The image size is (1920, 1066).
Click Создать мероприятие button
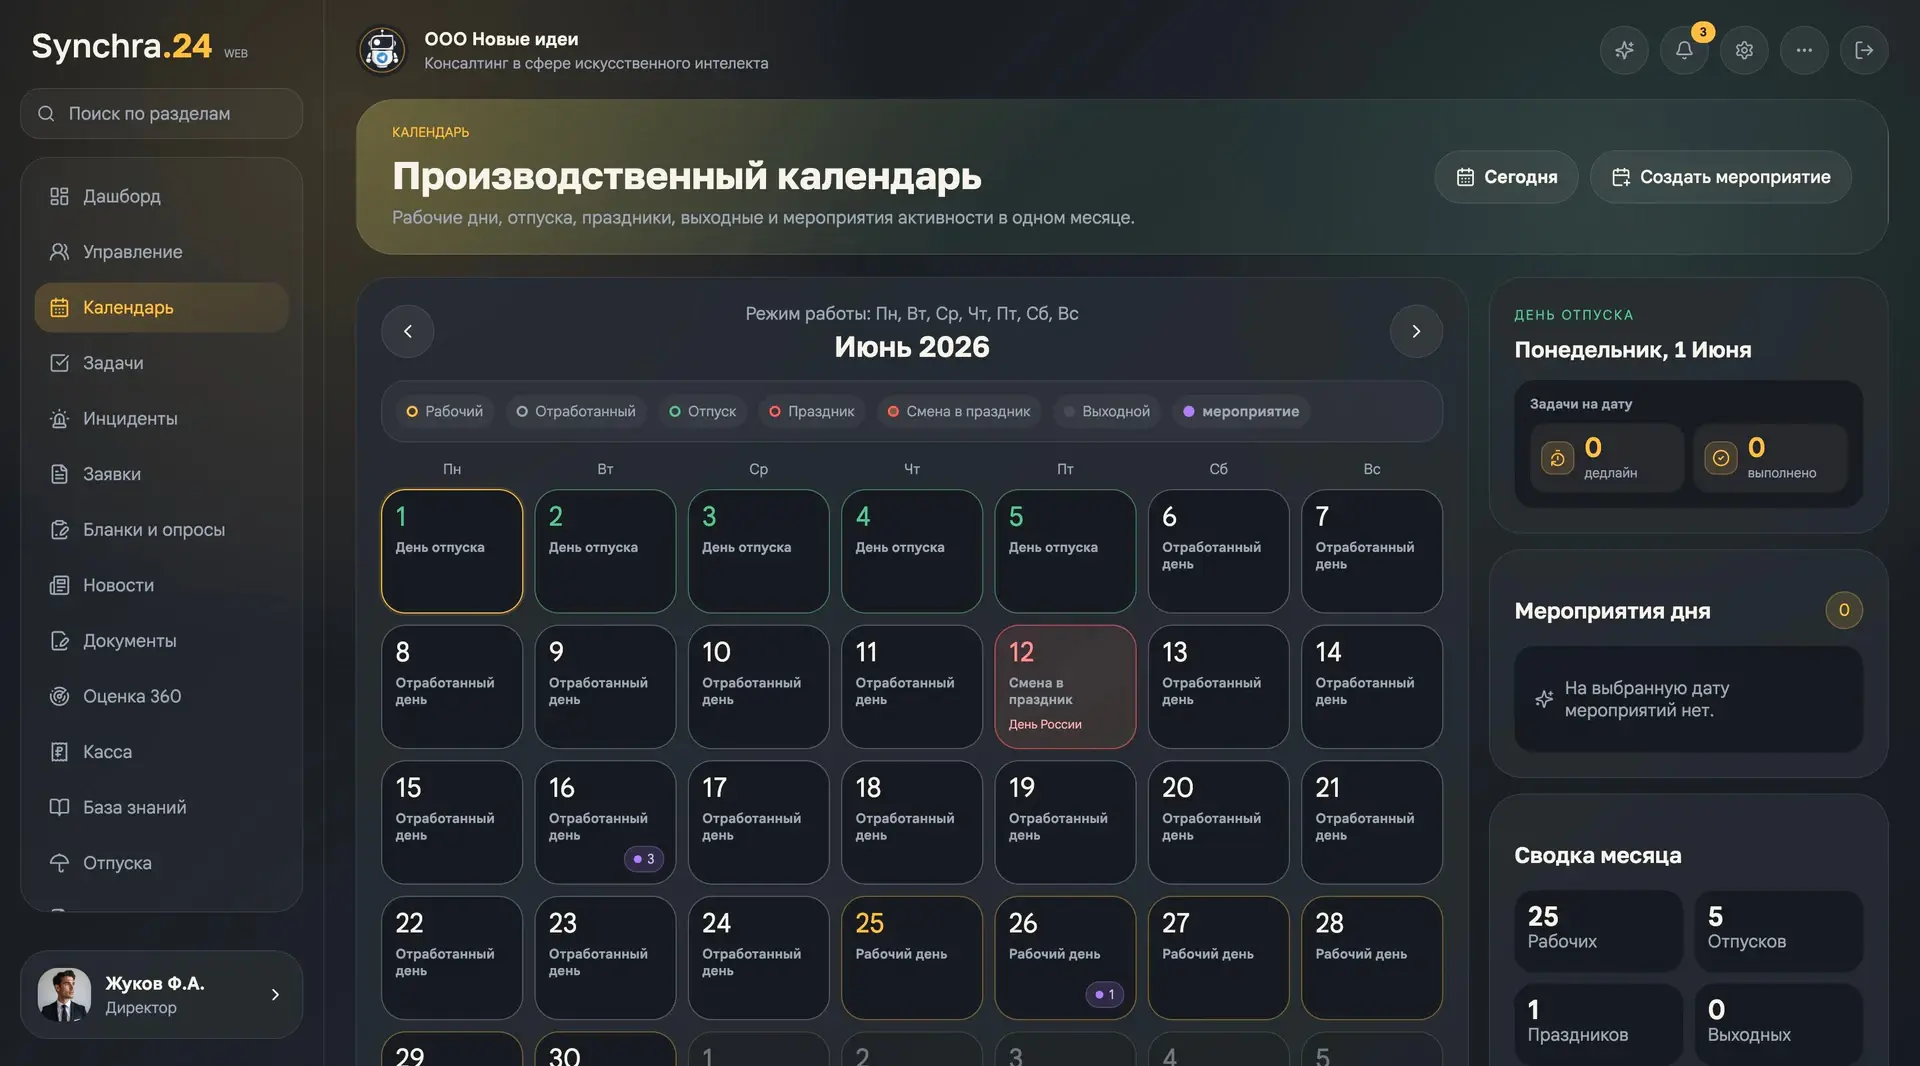1721,177
